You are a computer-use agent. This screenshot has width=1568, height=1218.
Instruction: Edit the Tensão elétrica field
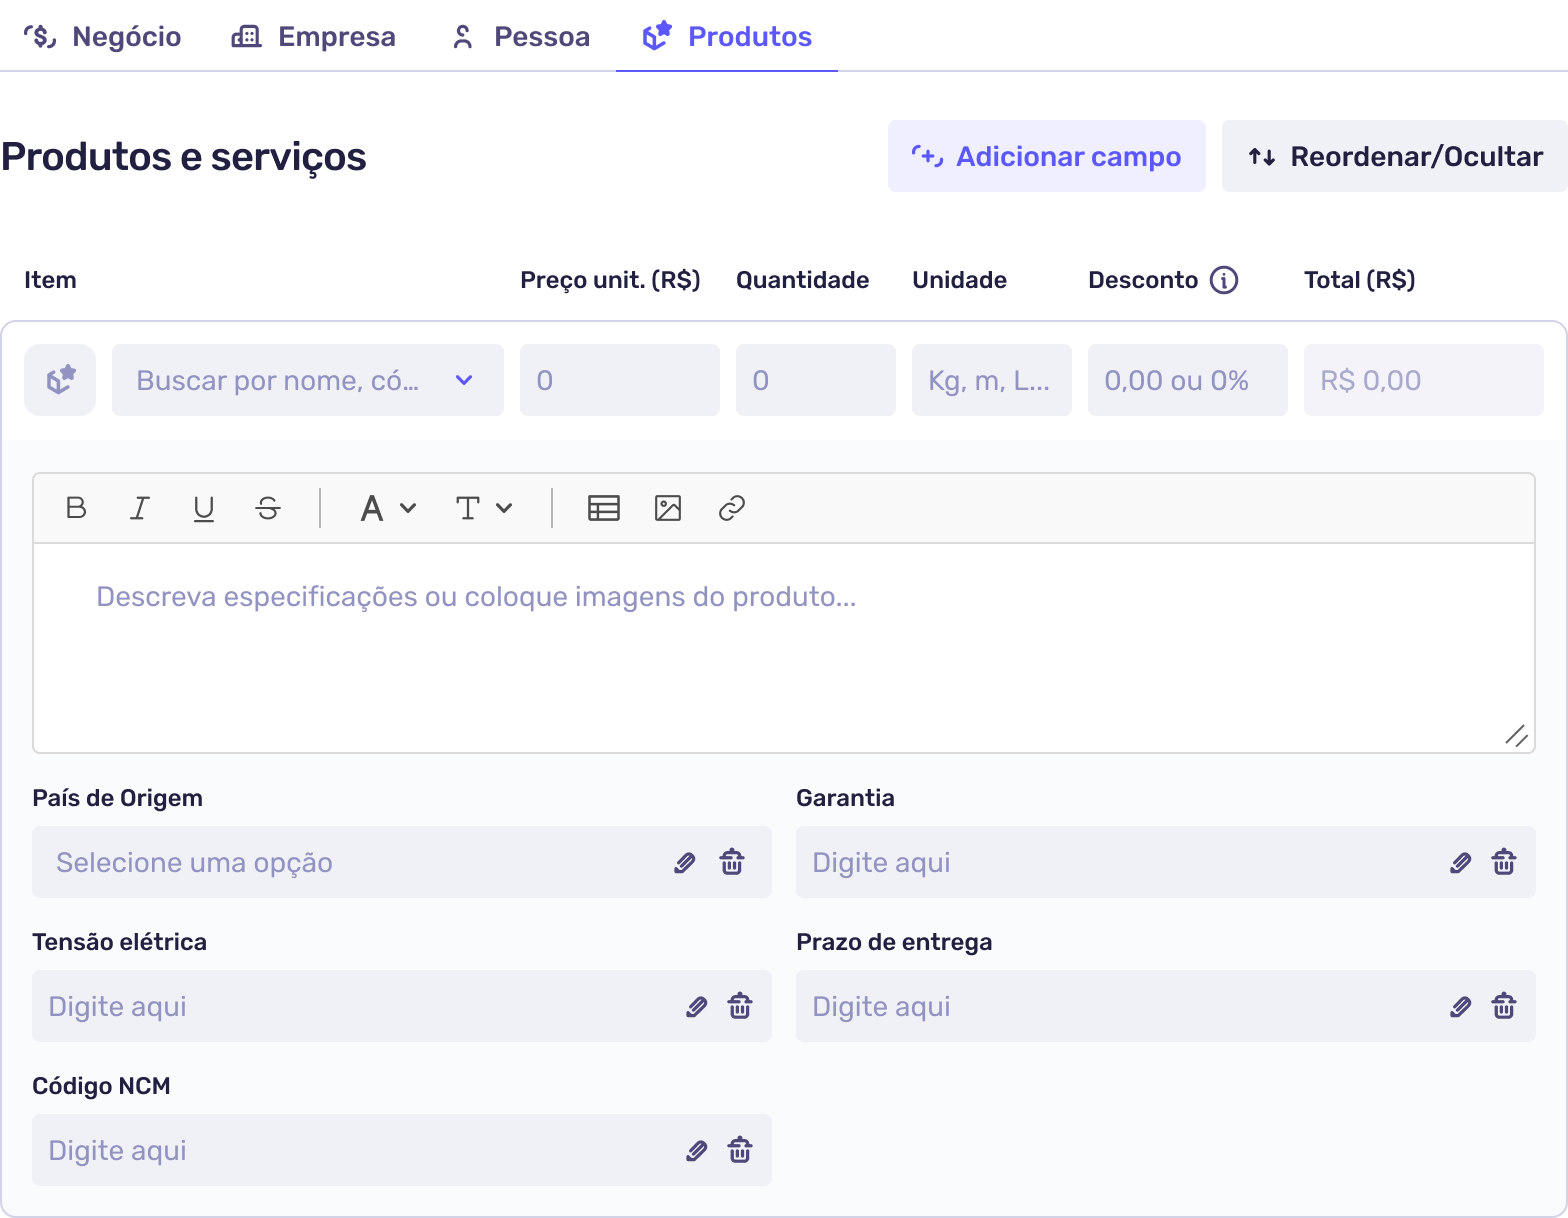697,1006
